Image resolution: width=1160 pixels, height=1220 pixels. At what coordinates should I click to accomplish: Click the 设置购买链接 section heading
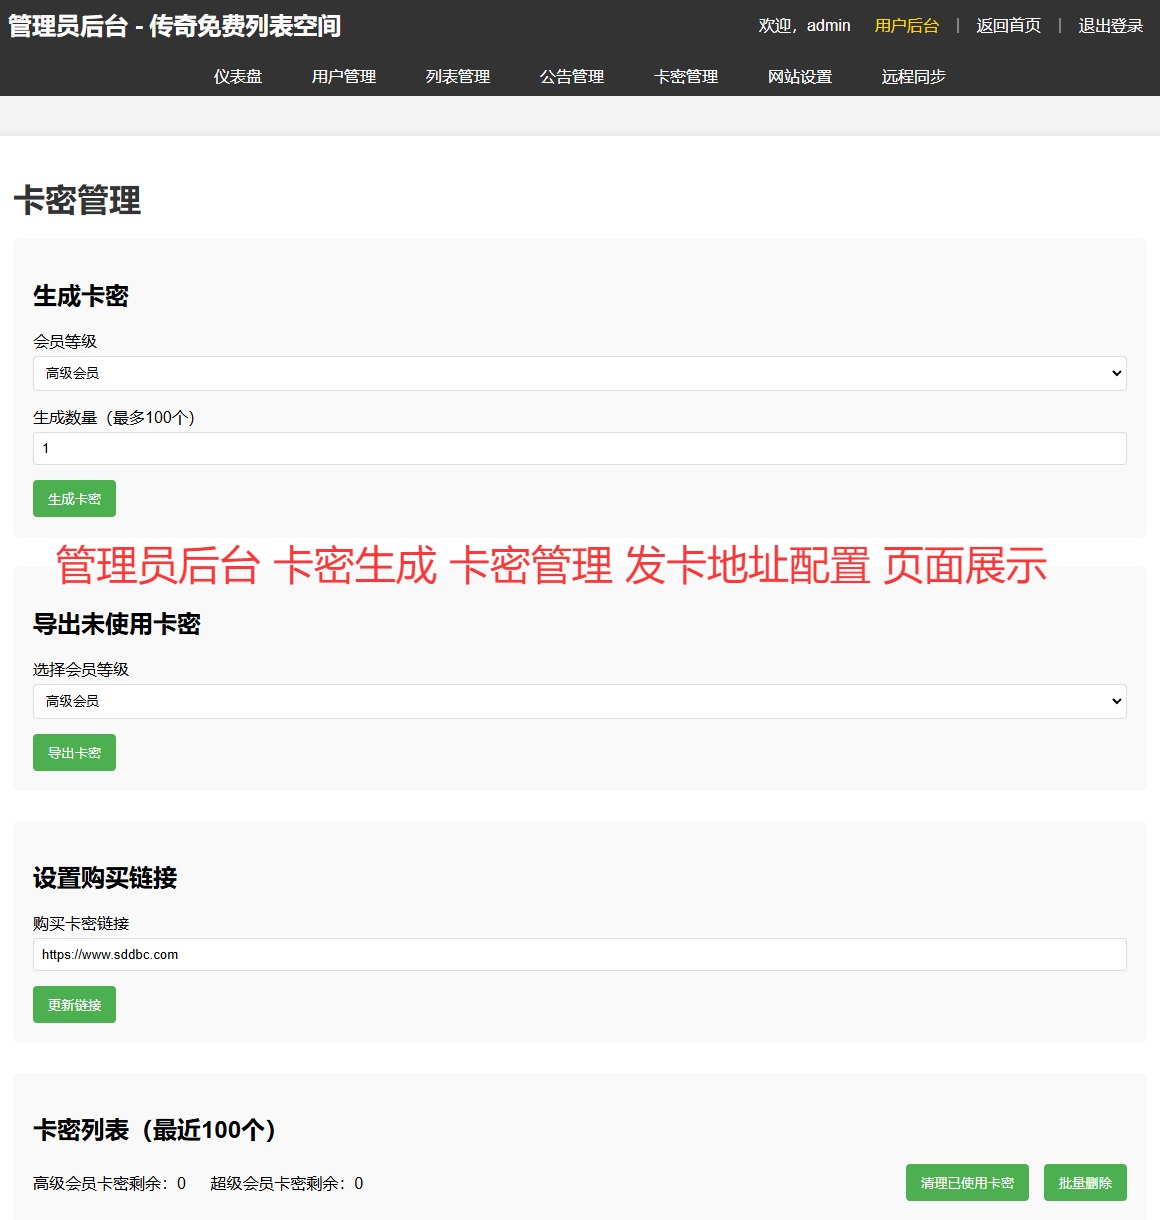point(105,878)
